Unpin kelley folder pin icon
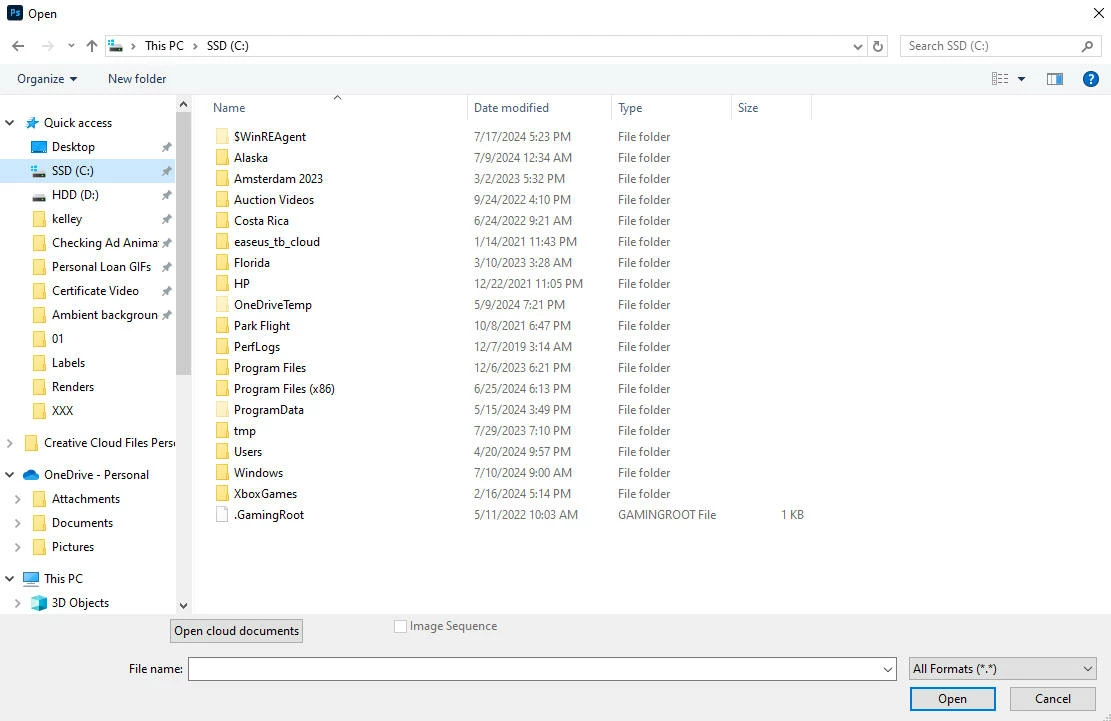Viewport: 1111px width, 721px height. tap(167, 219)
